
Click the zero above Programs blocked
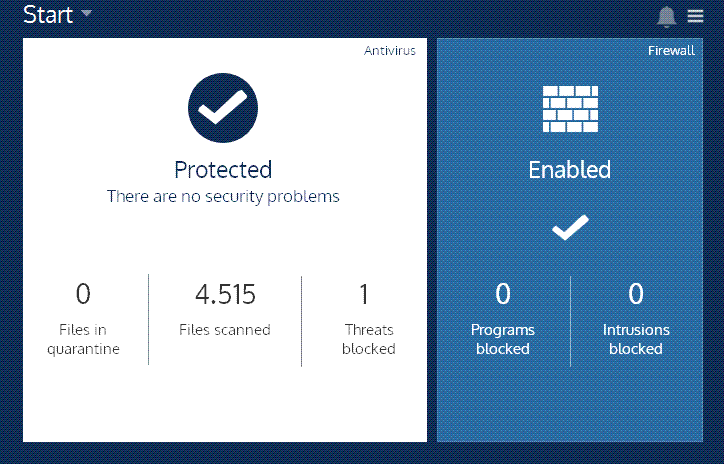click(503, 294)
